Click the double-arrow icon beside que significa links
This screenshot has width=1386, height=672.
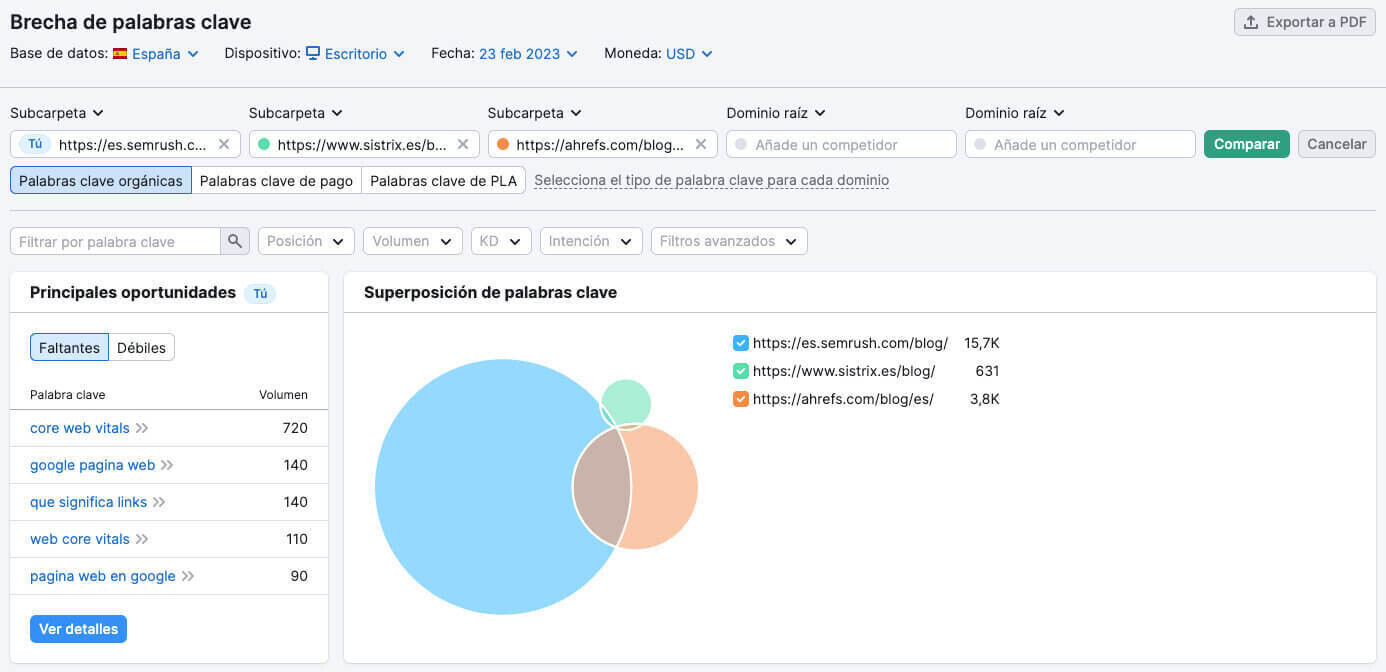pos(159,502)
